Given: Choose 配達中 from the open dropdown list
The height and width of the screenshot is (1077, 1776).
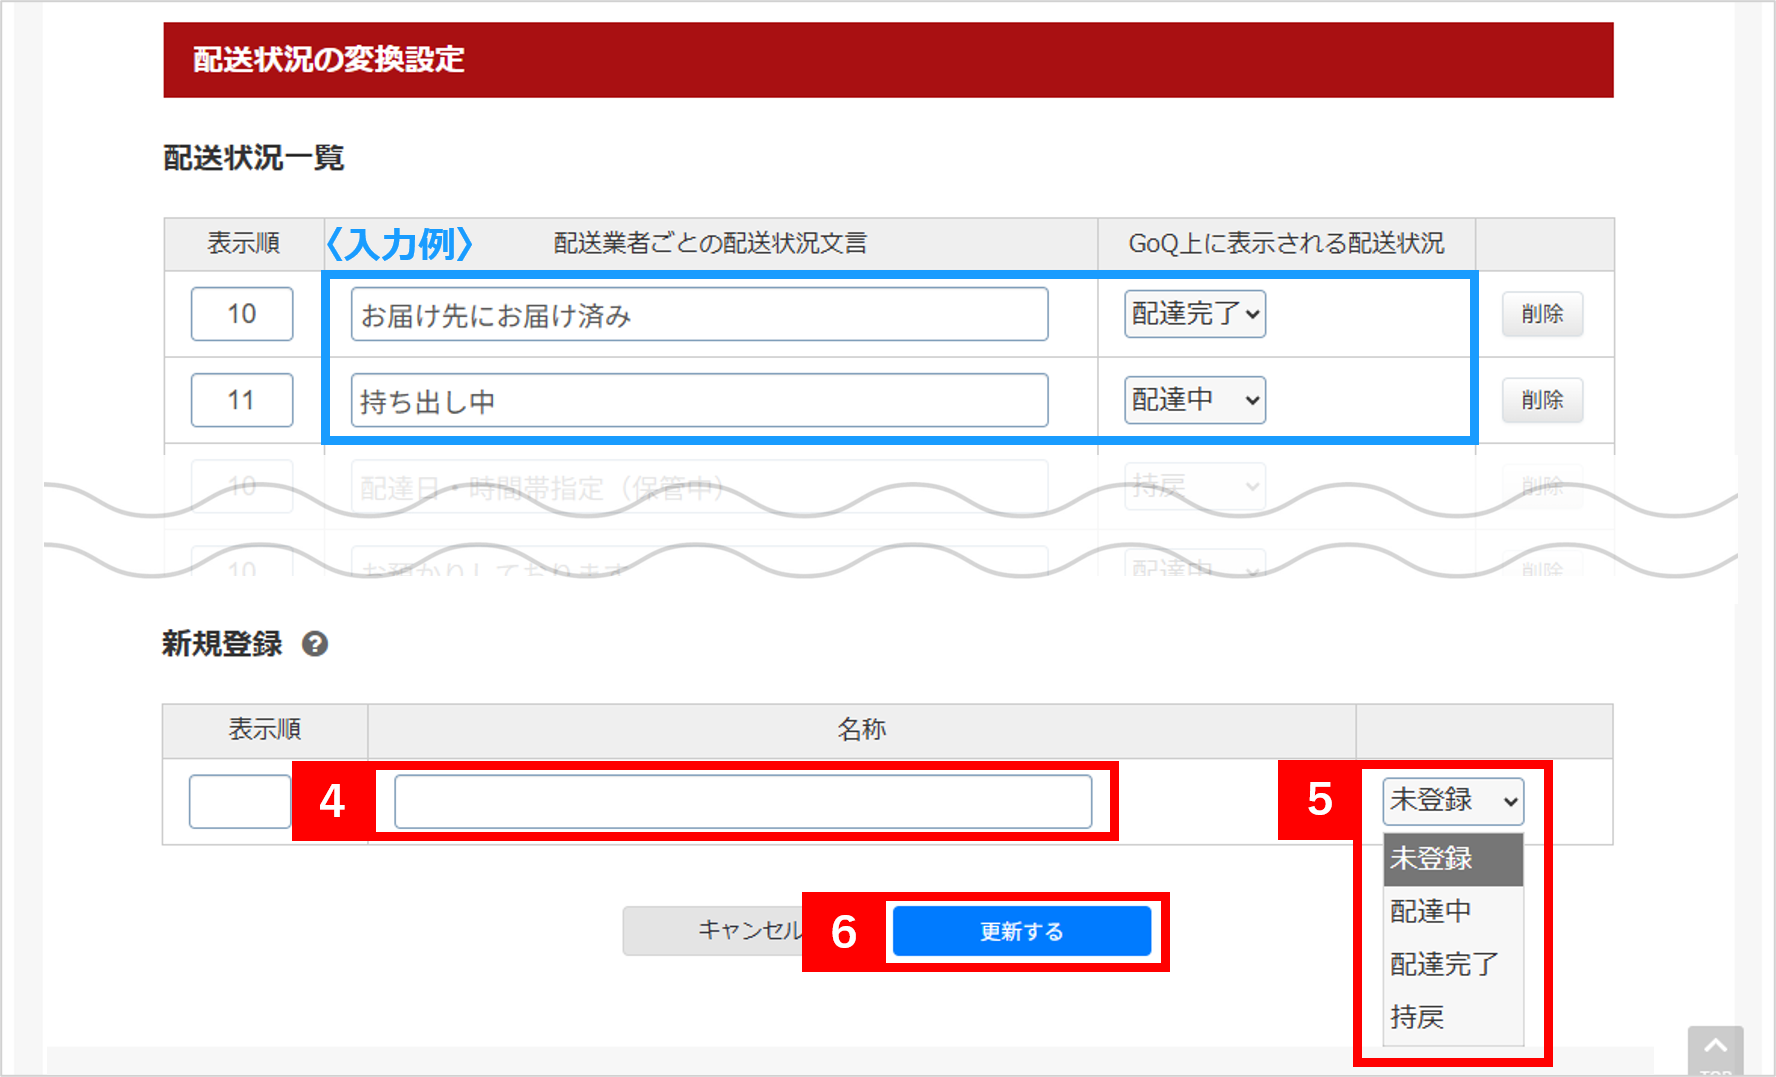Looking at the screenshot, I should [1452, 912].
